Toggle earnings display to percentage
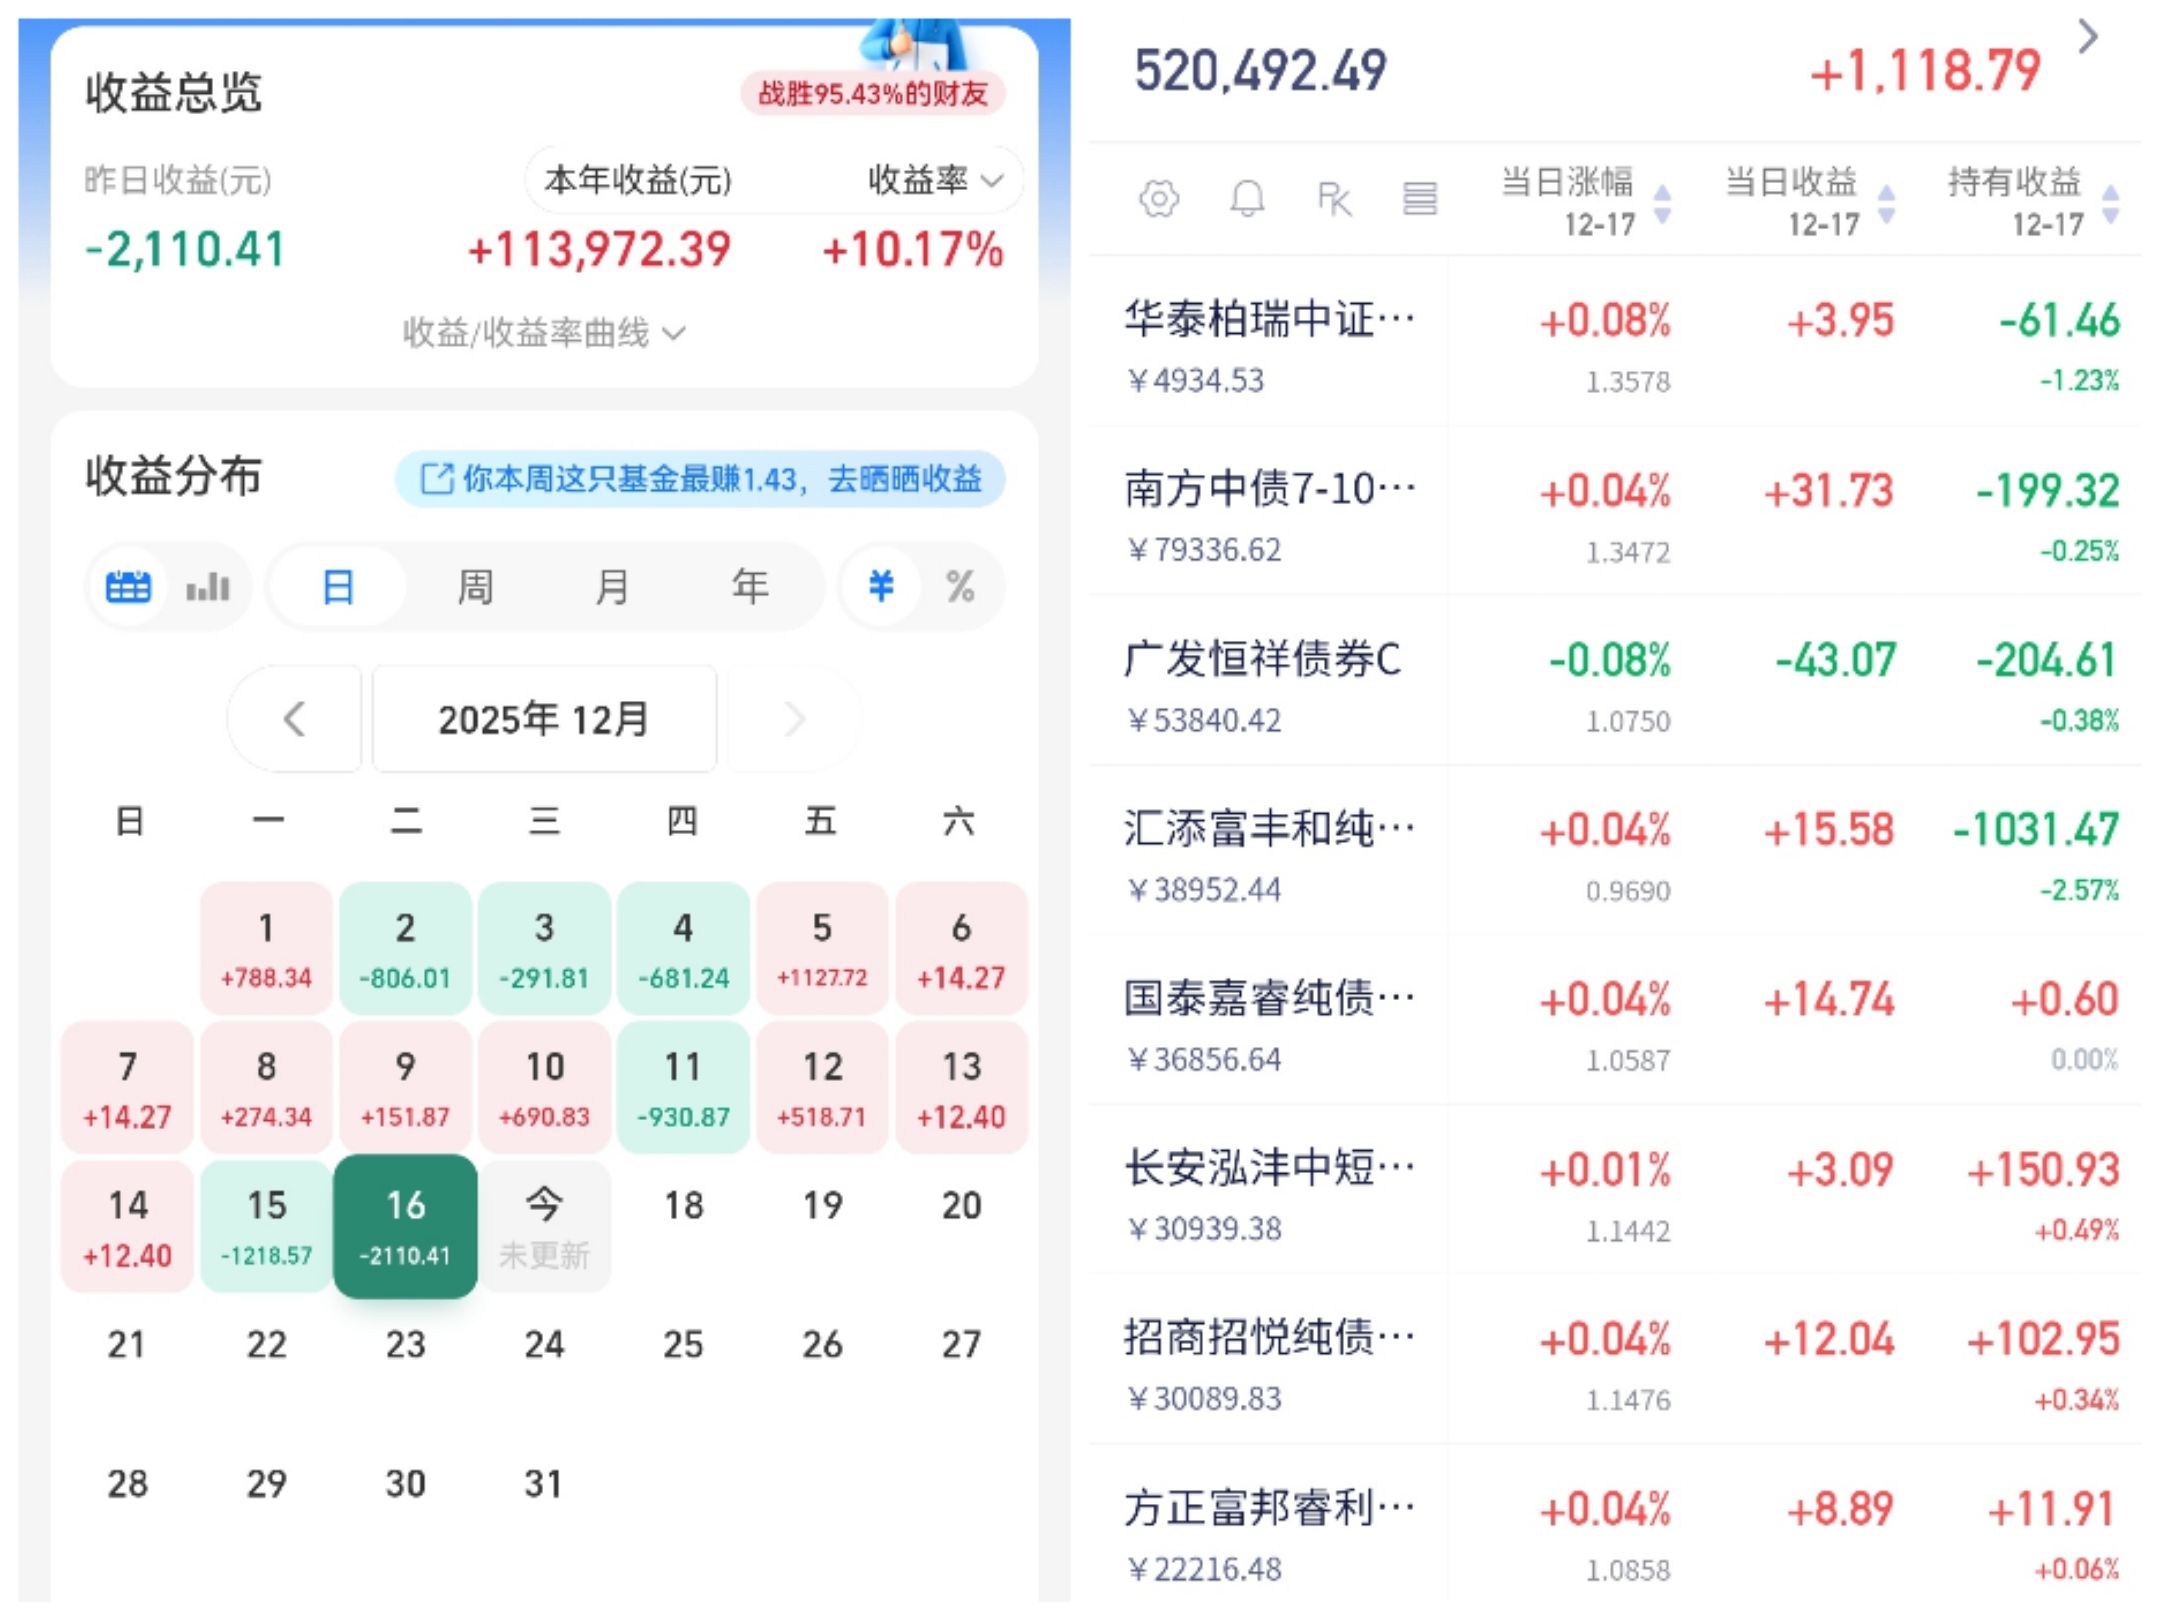This screenshot has height=1620, width=2160. pyautogui.click(x=960, y=587)
